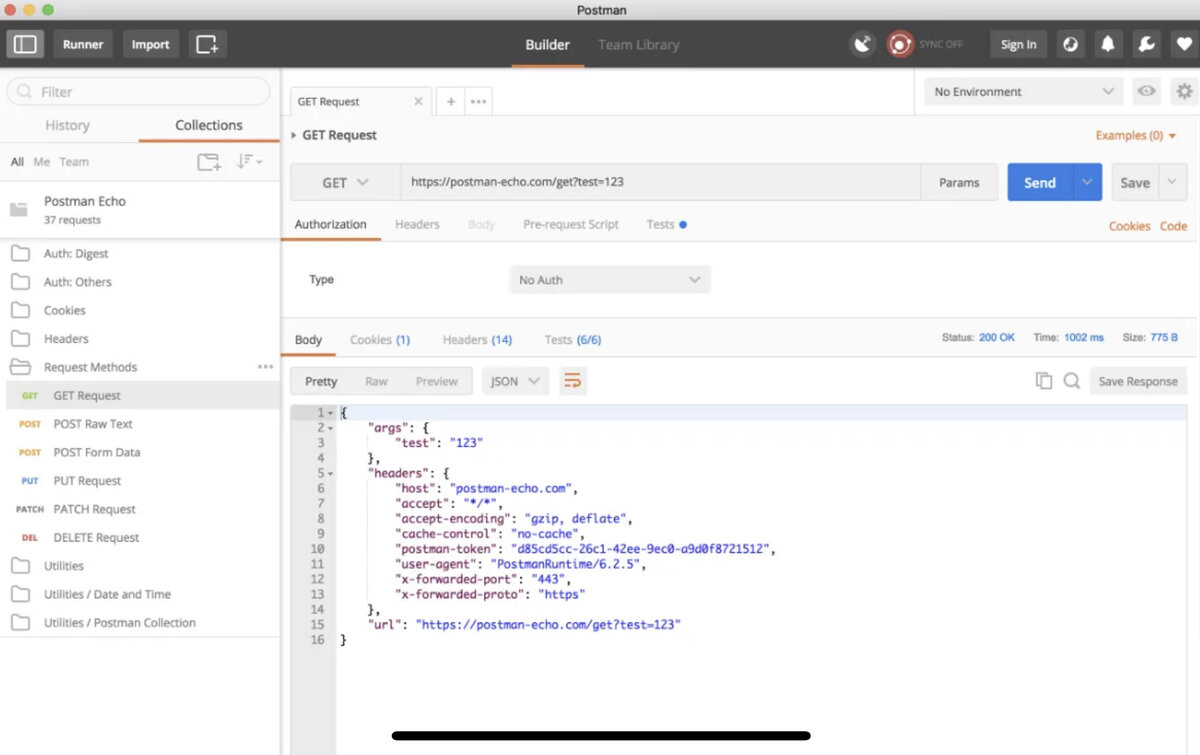Open the Send button dropdown arrow
1200x755 pixels.
click(x=1087, y=183)
